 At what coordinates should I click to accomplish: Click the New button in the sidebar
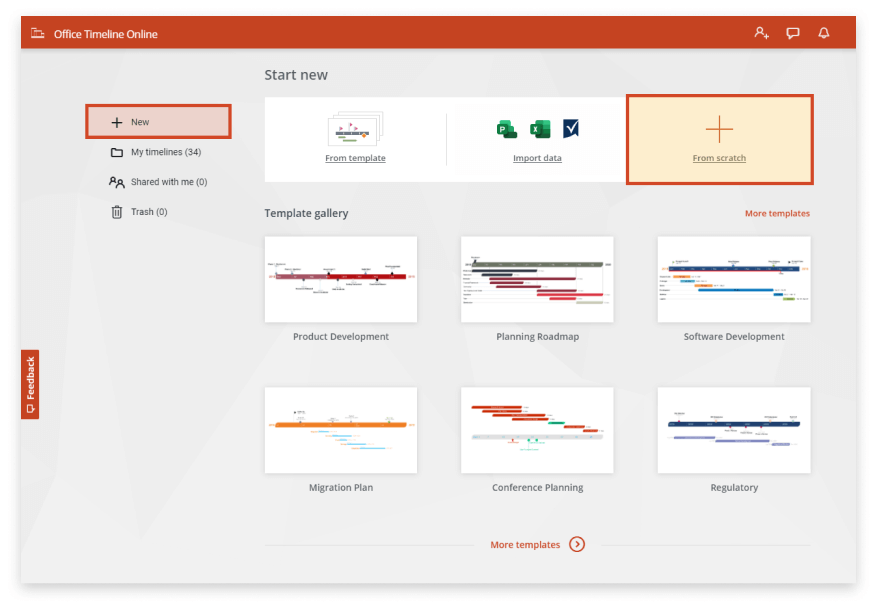158,121
